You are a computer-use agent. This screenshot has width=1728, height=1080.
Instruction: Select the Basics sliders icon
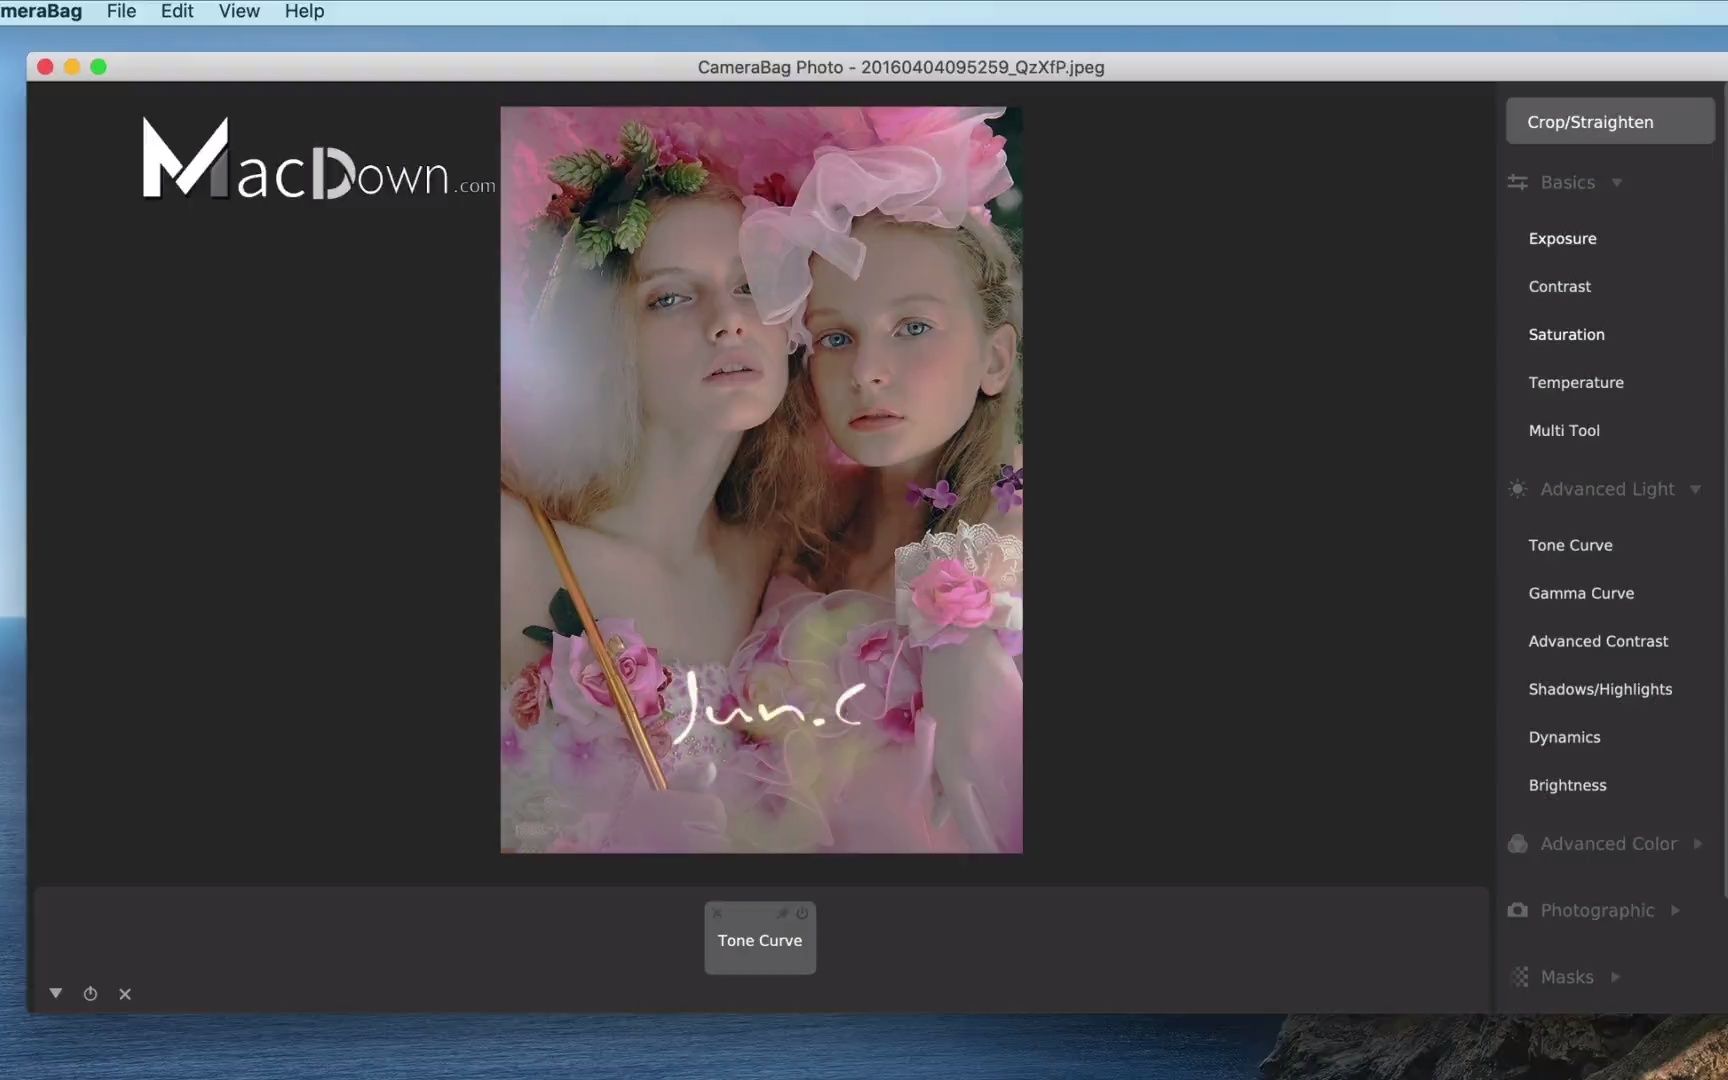pyautogui.click(x=1517, y=182)
